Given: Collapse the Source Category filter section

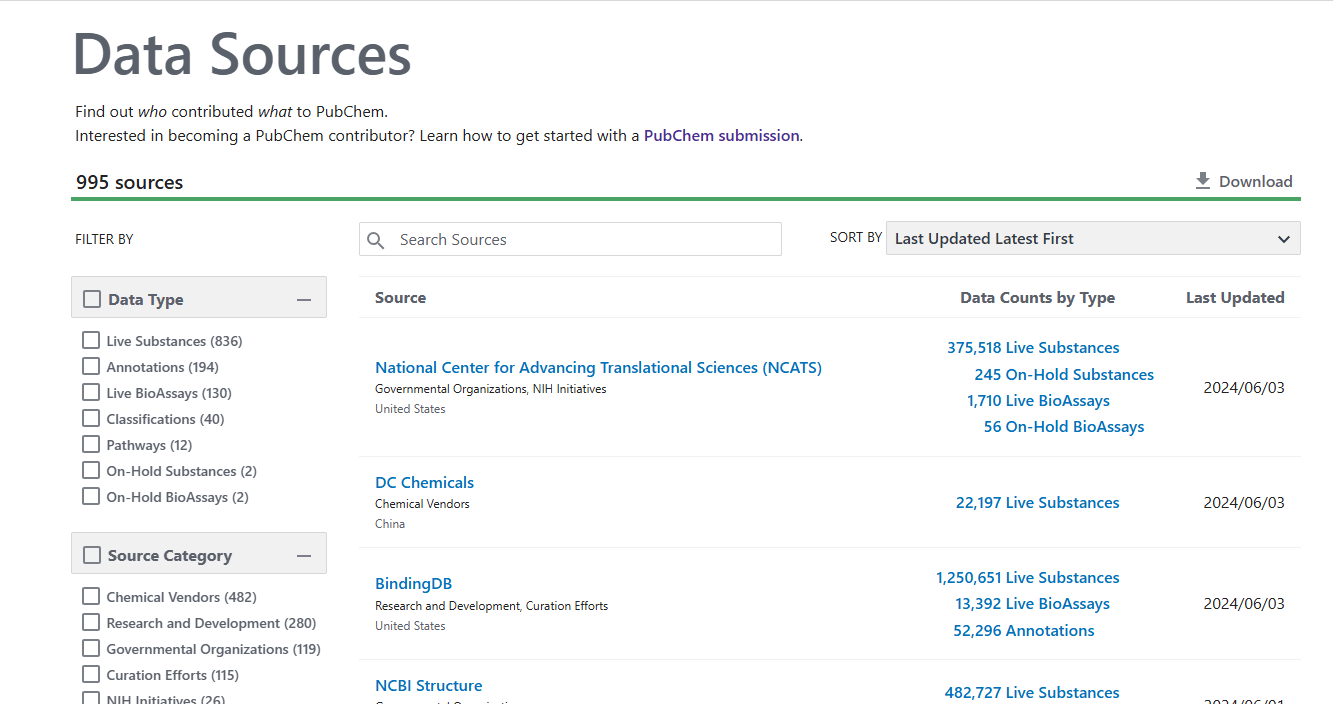Looking at the screenshot, I should [x=304, y=555].
